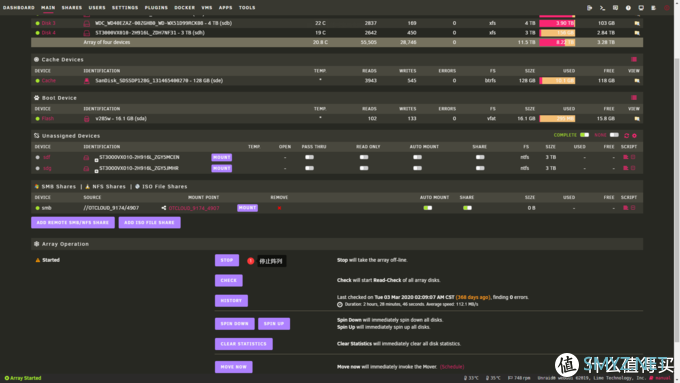
Task: Click the logout icon in top bar
Action: coord(589,8)
